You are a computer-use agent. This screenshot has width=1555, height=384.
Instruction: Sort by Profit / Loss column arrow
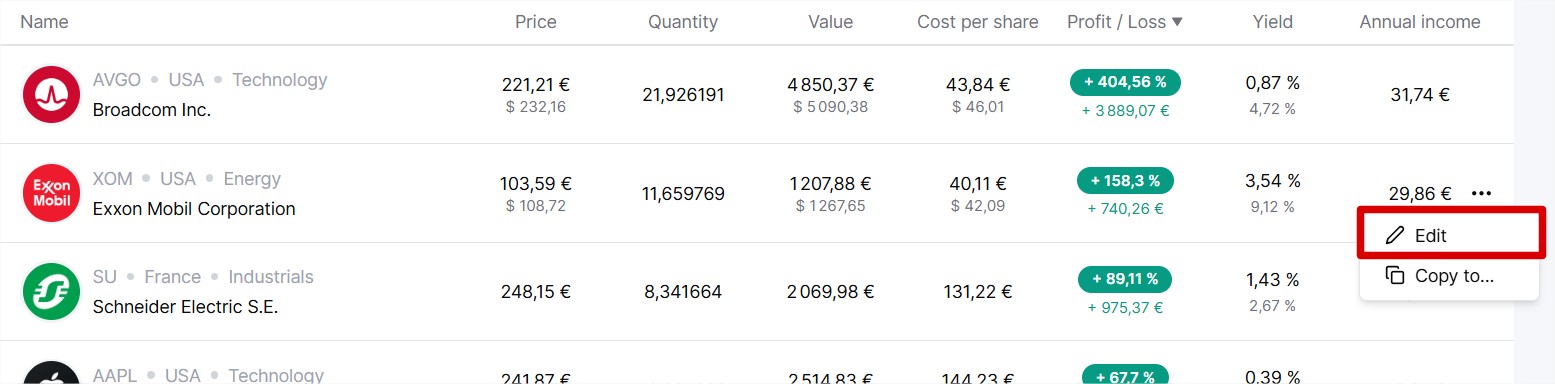1177,22
